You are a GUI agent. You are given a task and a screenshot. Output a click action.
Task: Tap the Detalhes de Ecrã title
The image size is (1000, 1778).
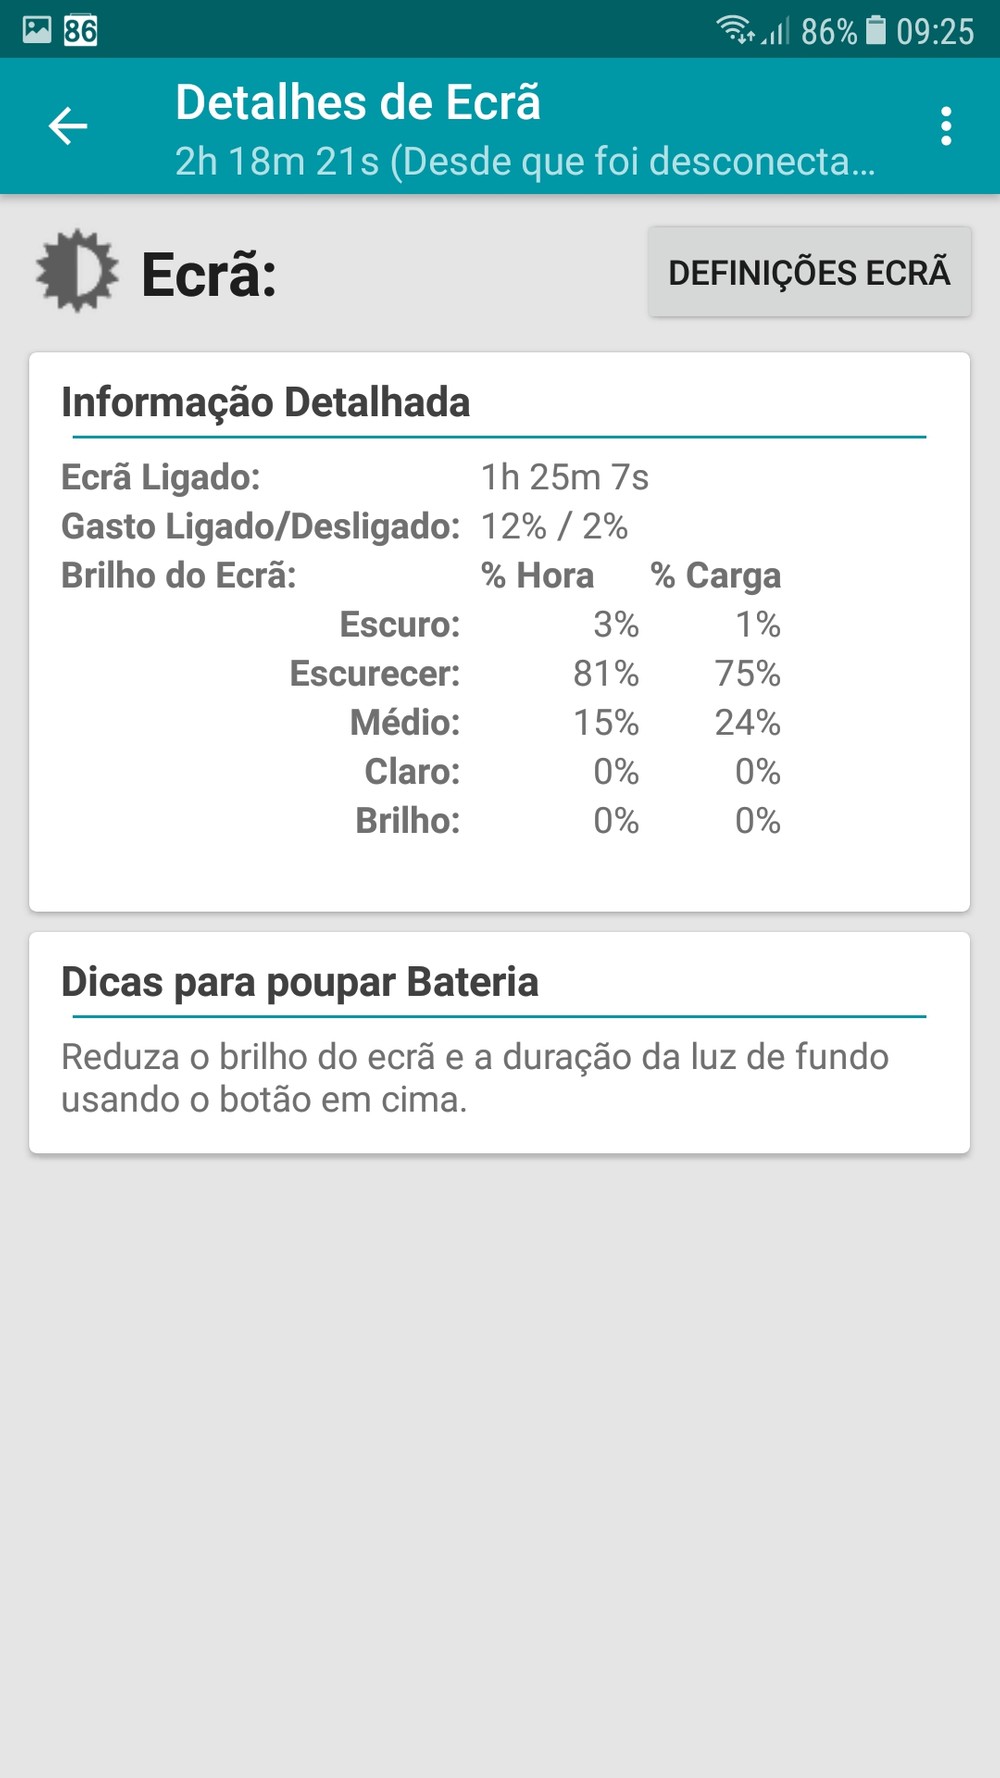358,103
